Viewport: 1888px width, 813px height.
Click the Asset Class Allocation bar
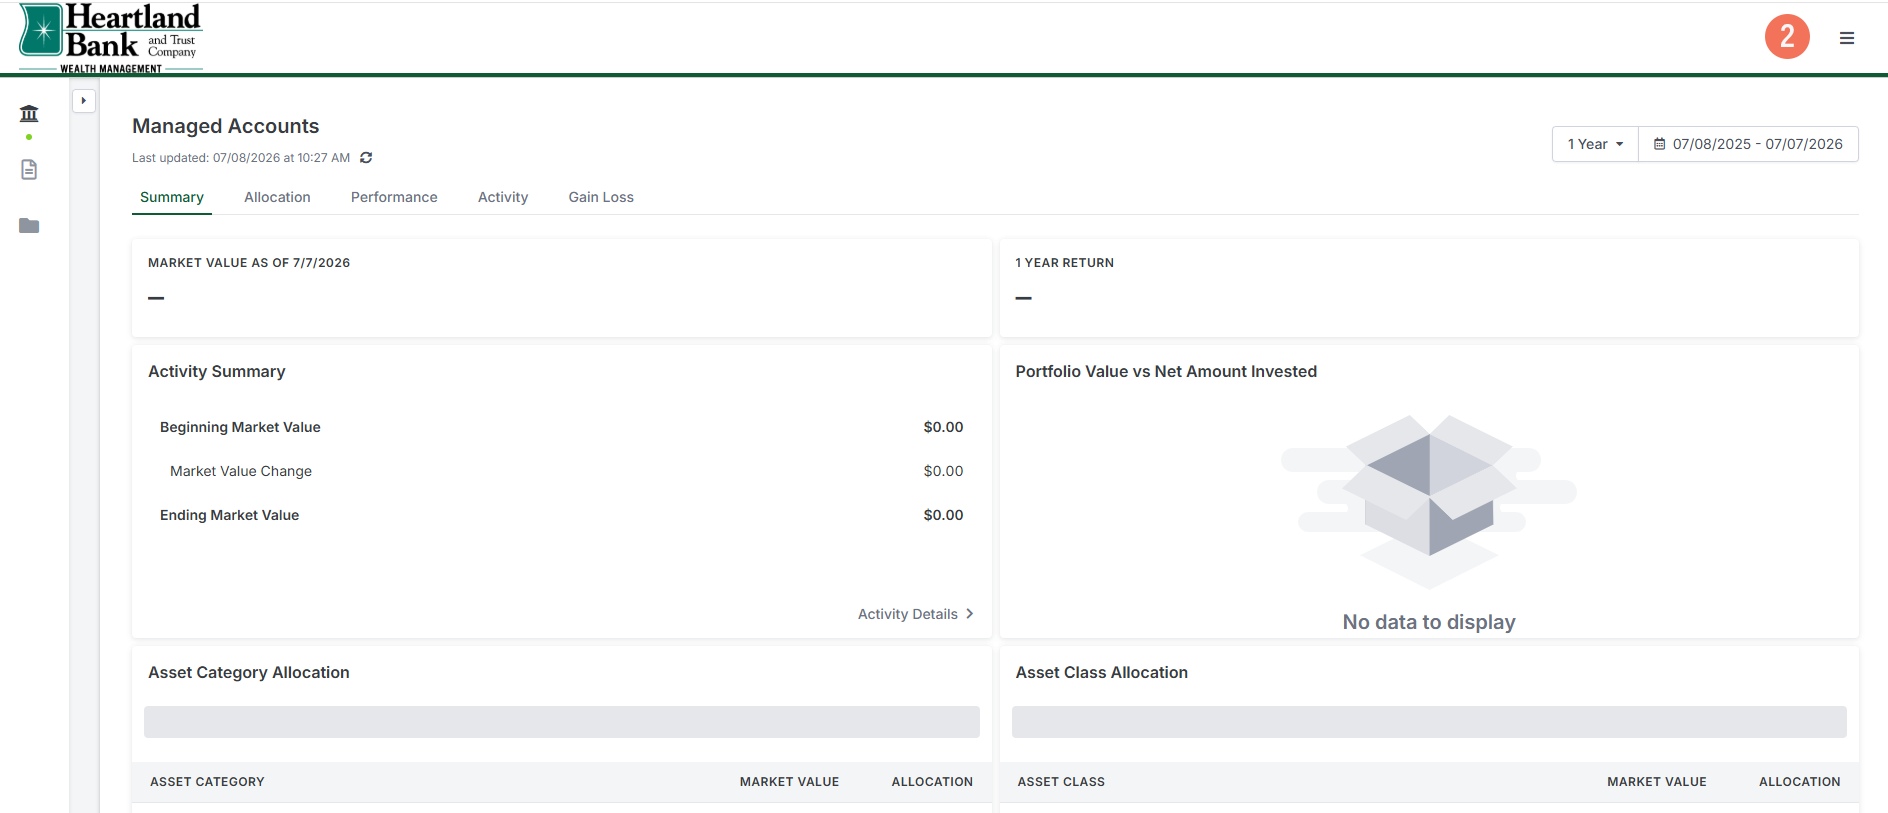[1429, 722]
